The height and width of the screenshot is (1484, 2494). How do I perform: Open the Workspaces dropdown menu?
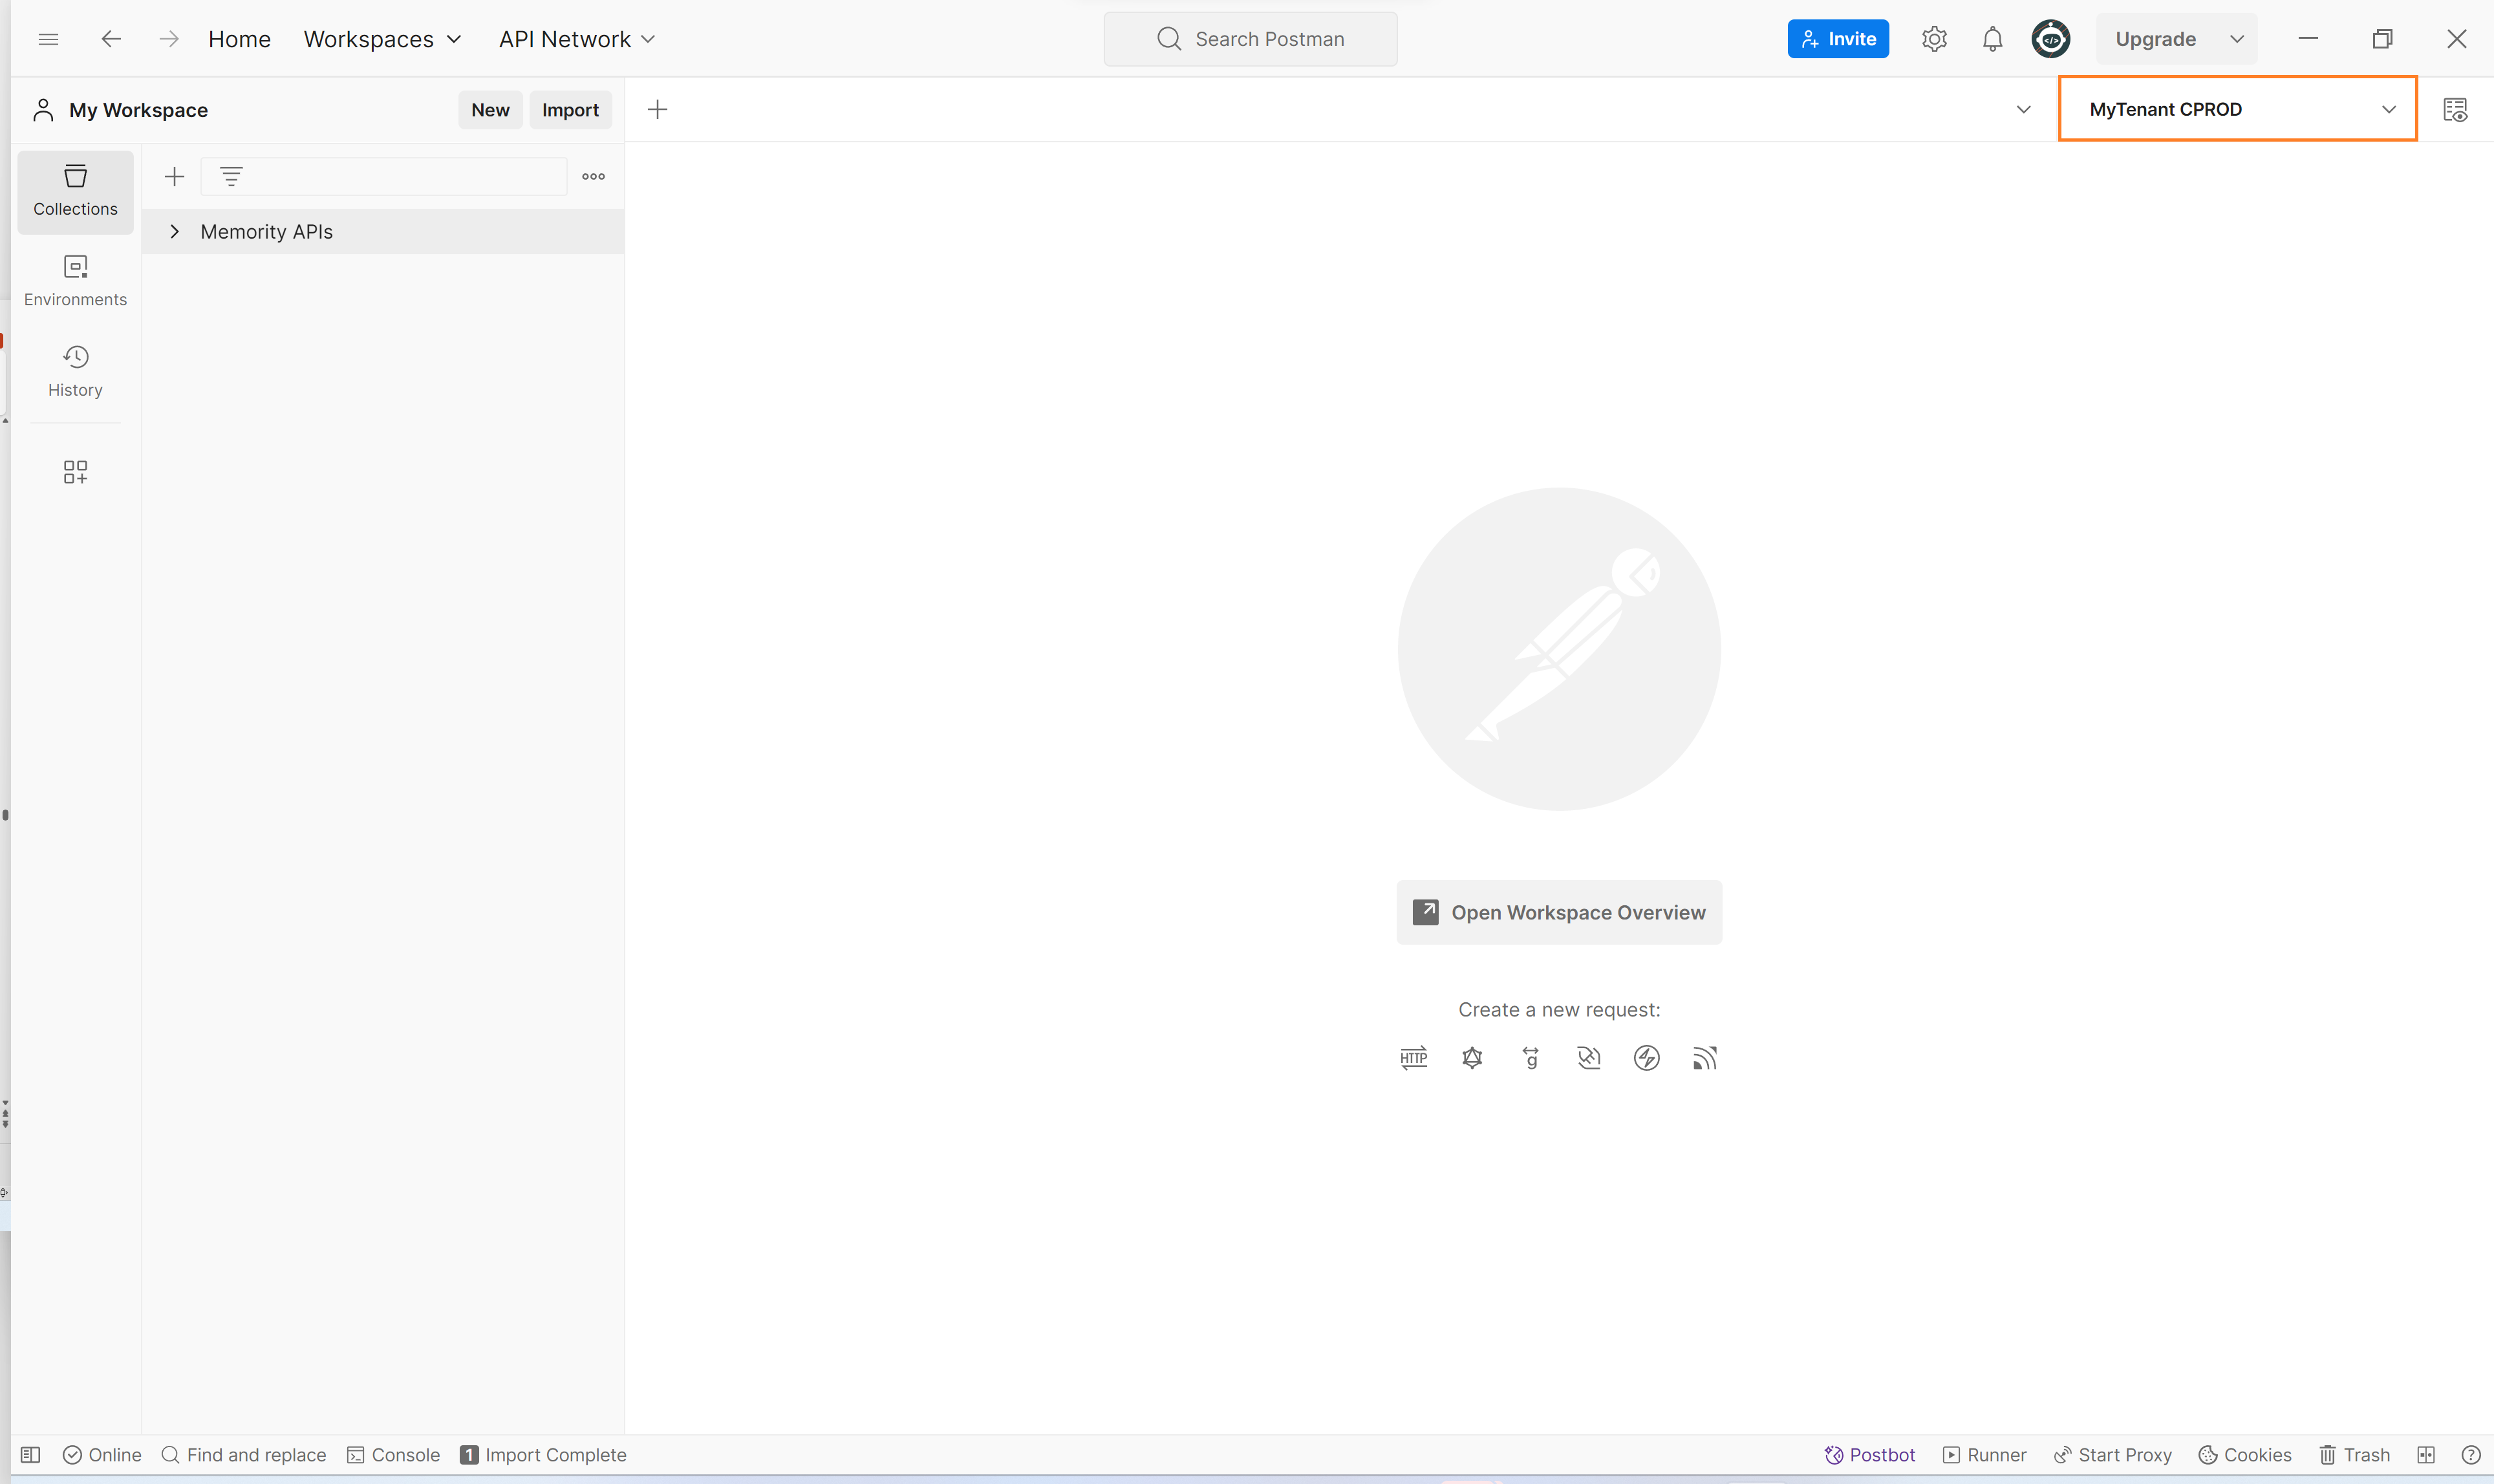[x=382, y=39]
